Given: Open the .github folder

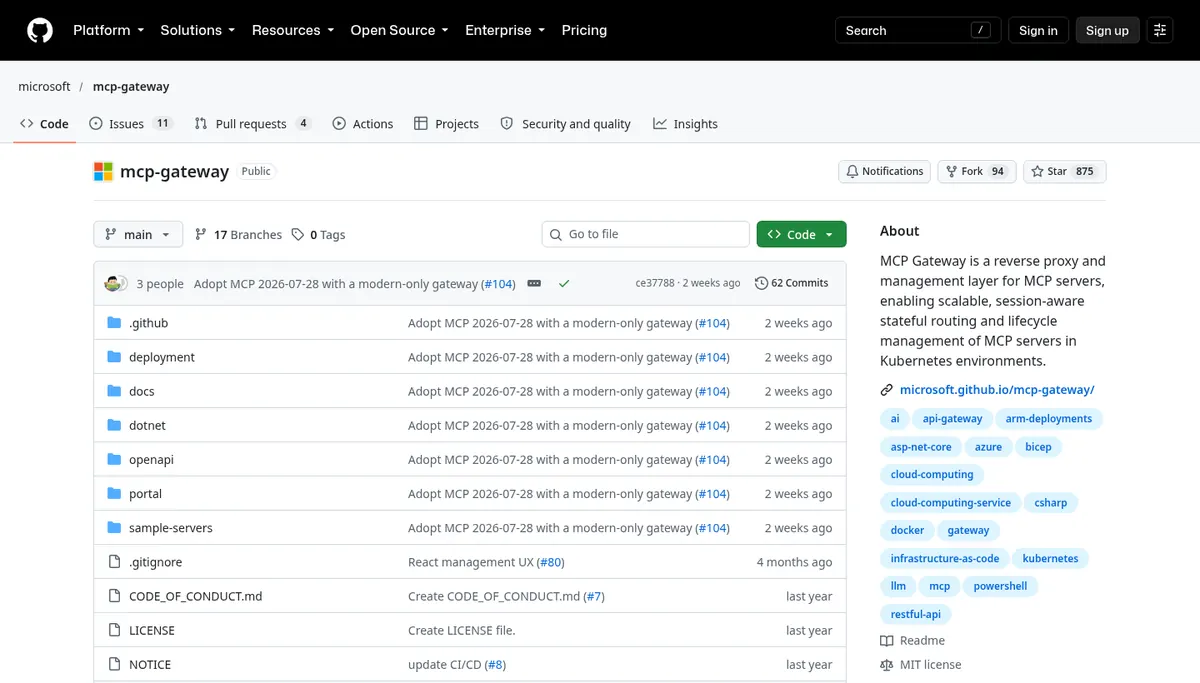Looking at the screenshot, I should (x=148, y=323).
